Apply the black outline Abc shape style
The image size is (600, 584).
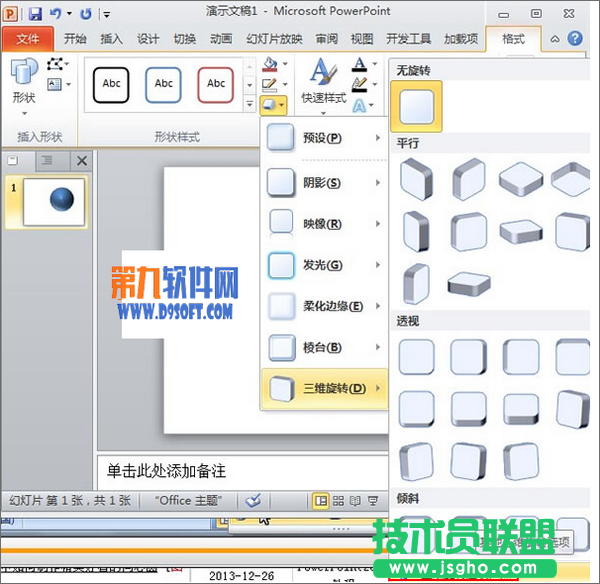tap(111, 85)
